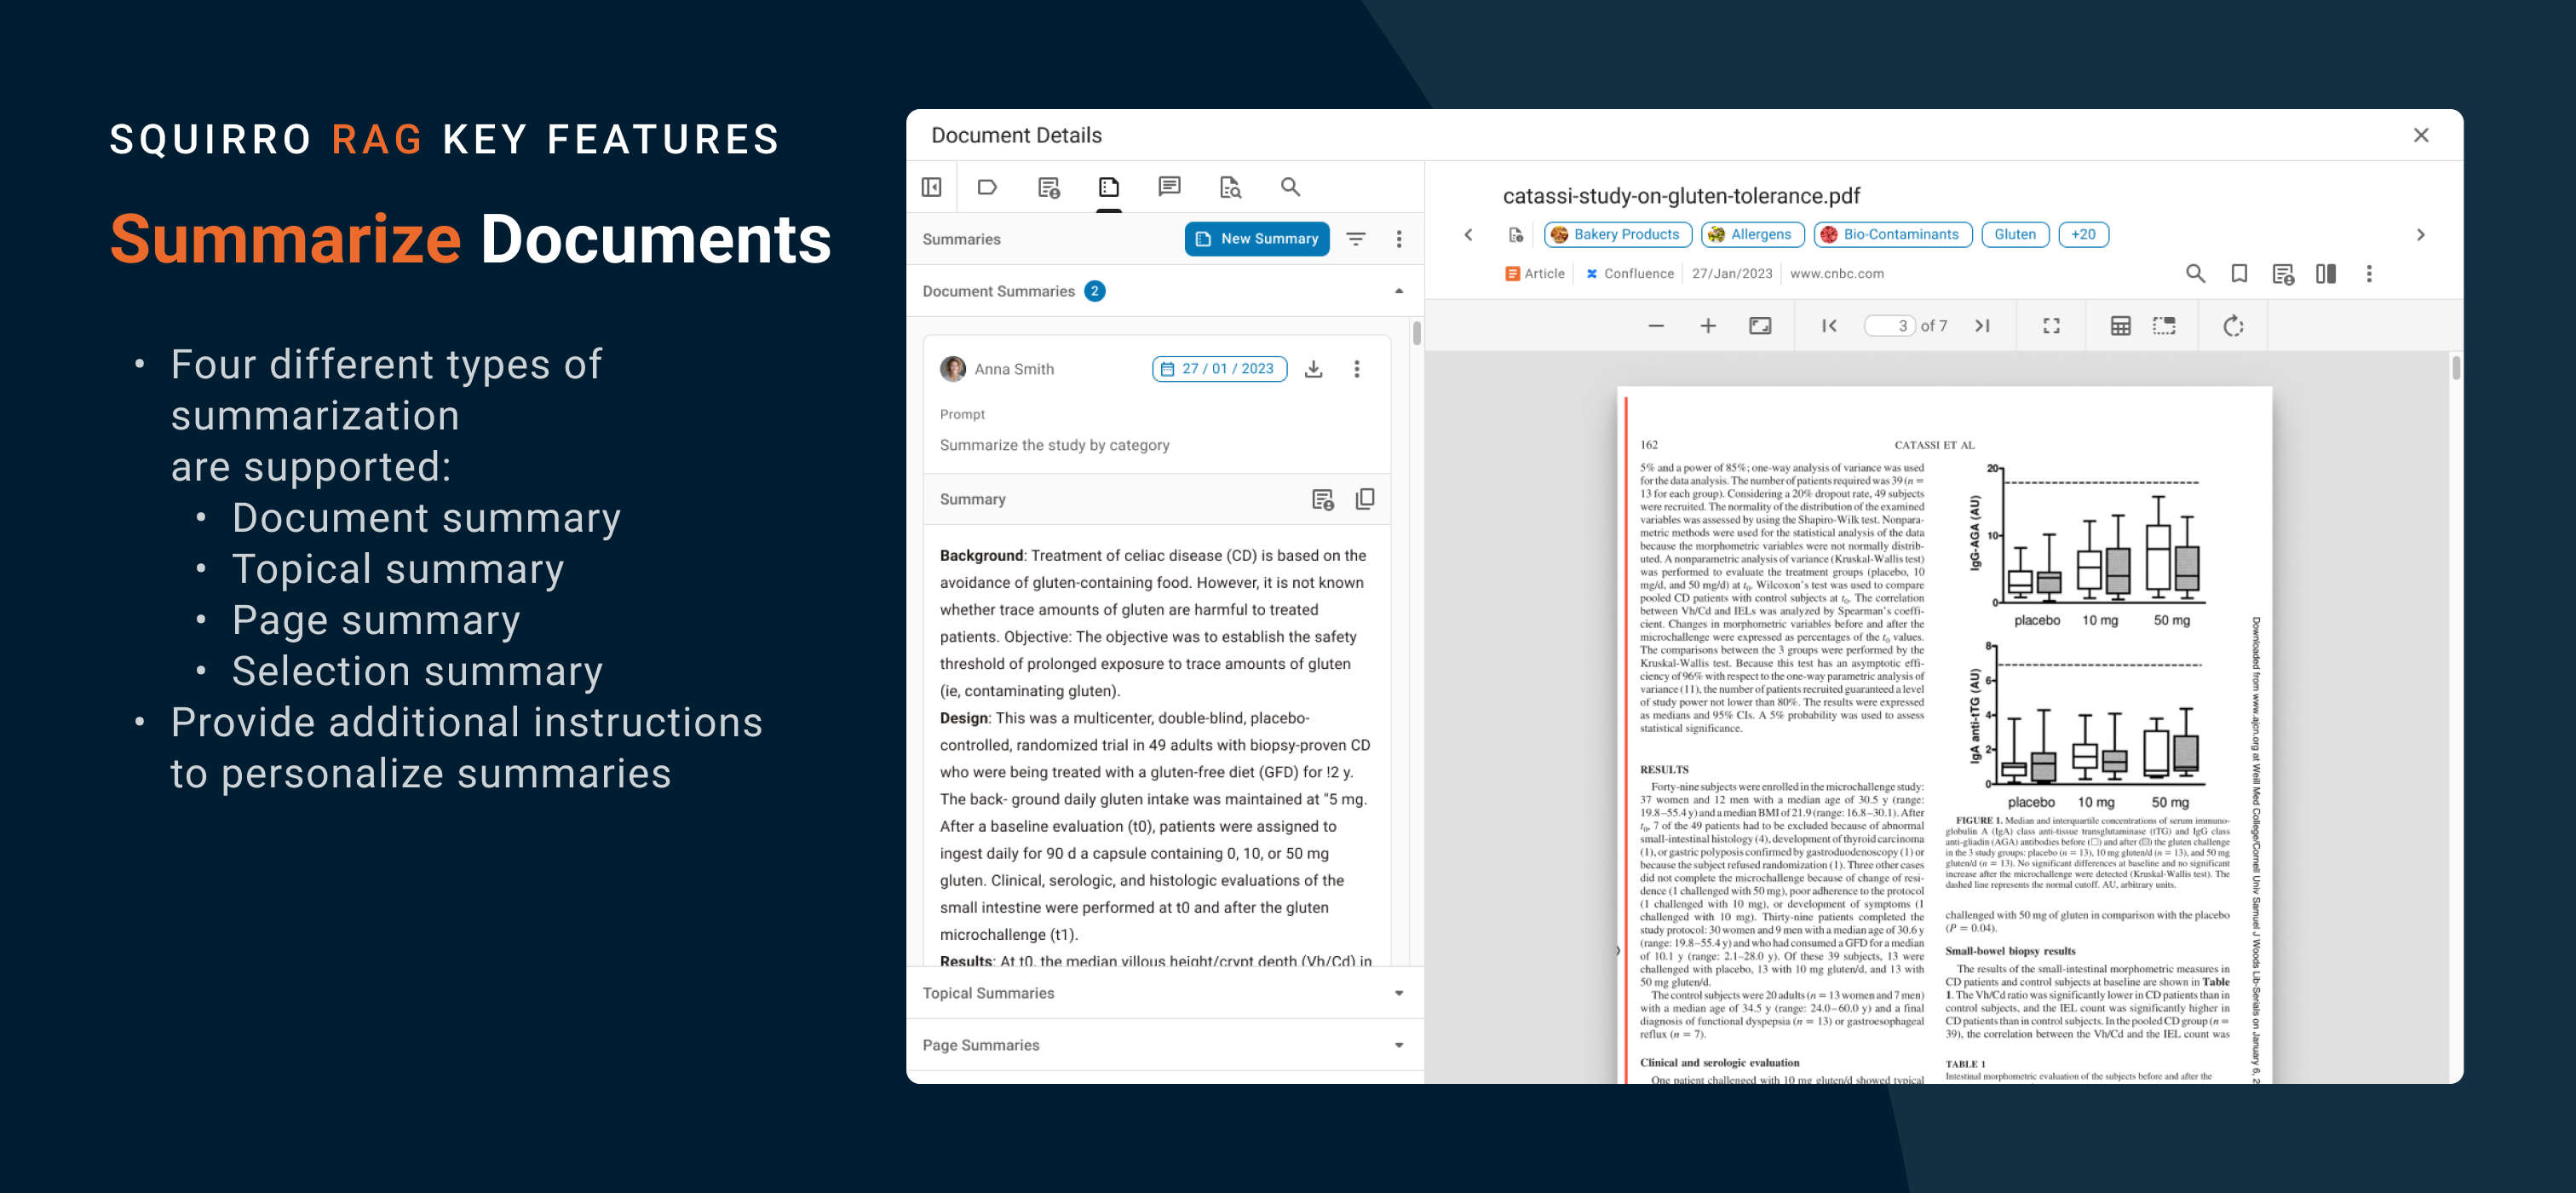This screenshot has height=1193, width=2576.
Task: Toggle the left panel collapse icon
Action: [x=932, y=184]
